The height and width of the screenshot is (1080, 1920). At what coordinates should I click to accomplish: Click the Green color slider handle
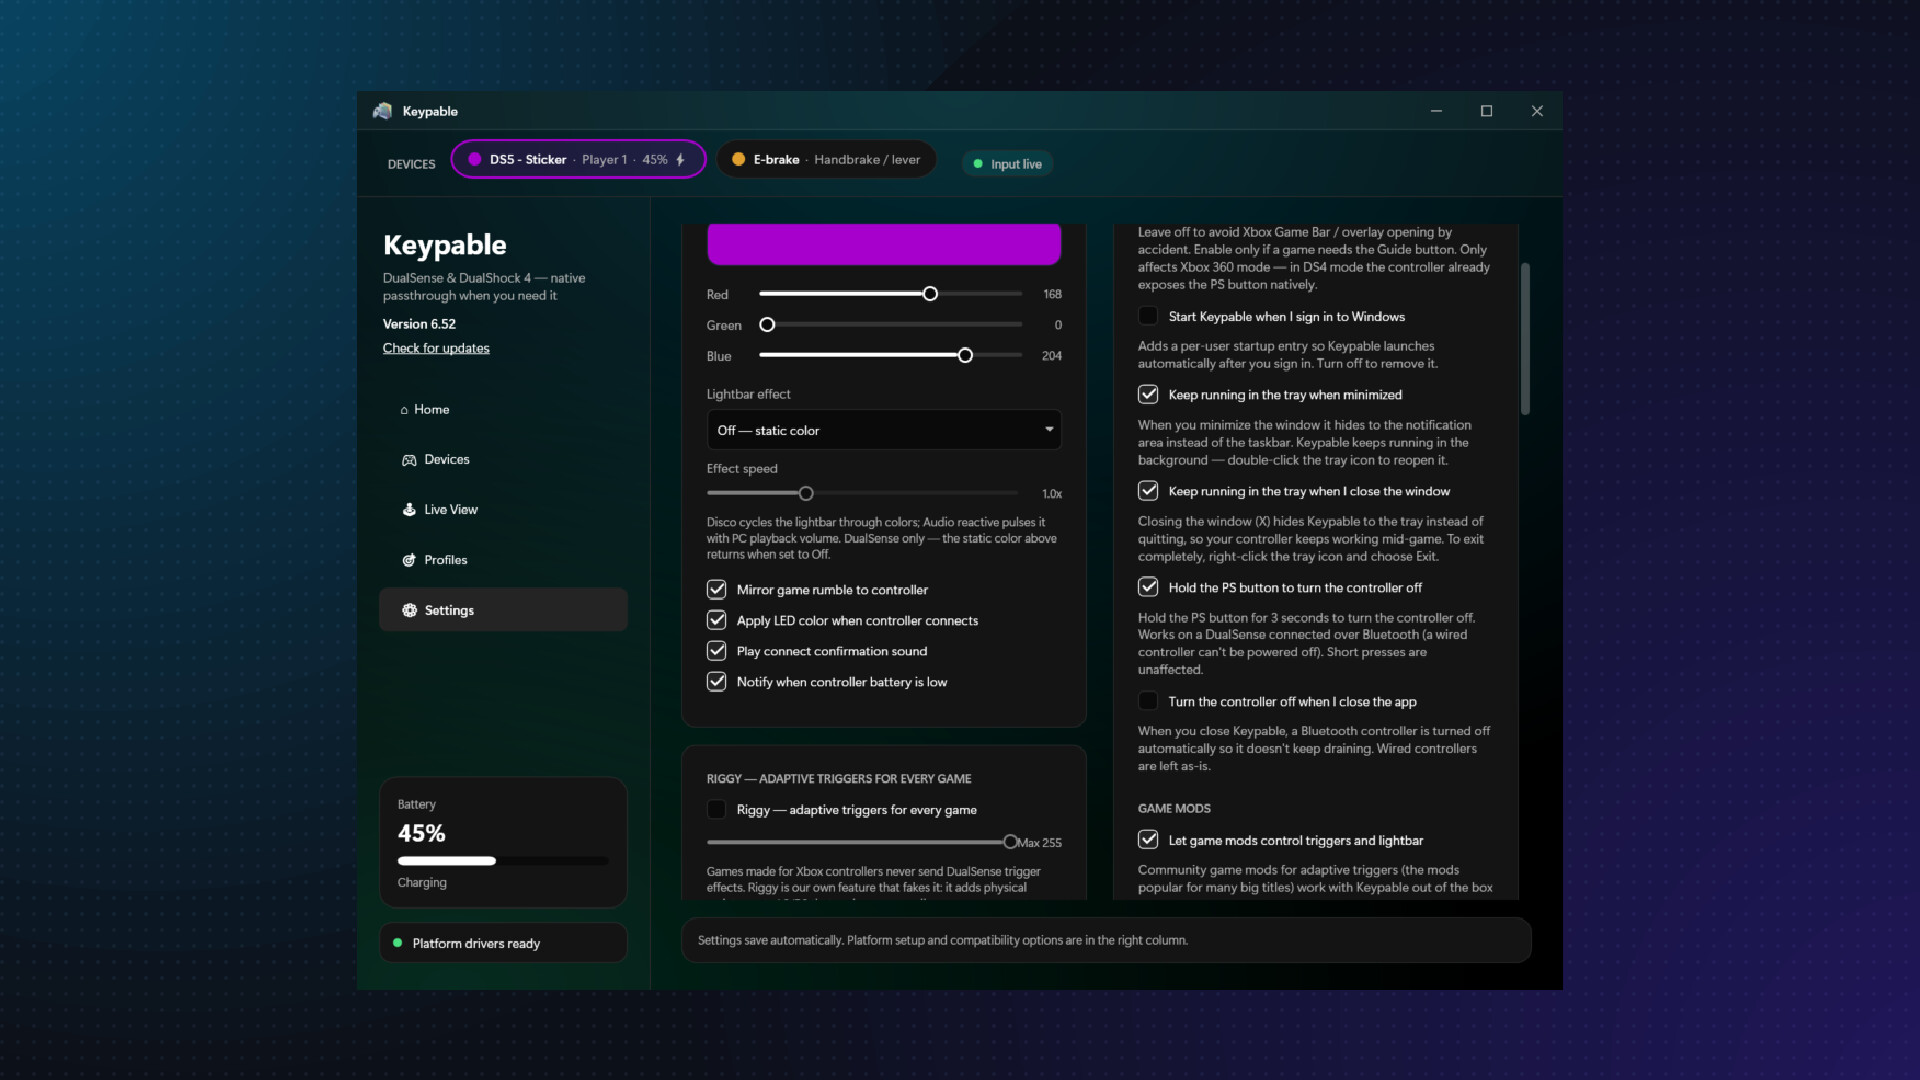click(x=767, y=325)
